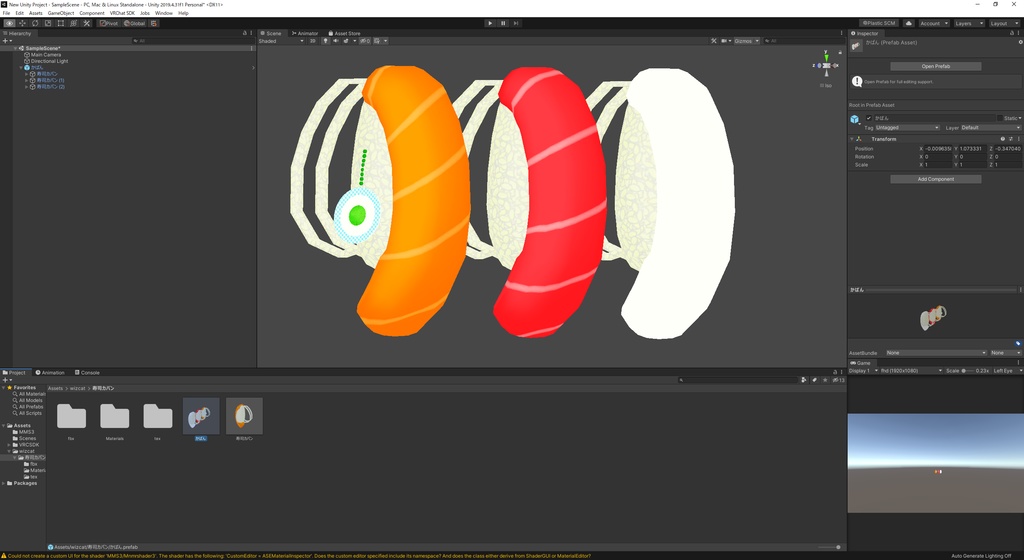Open Plastic SCM window
The height and width of the screenshot is (560, 1024).
coord(878,23)
